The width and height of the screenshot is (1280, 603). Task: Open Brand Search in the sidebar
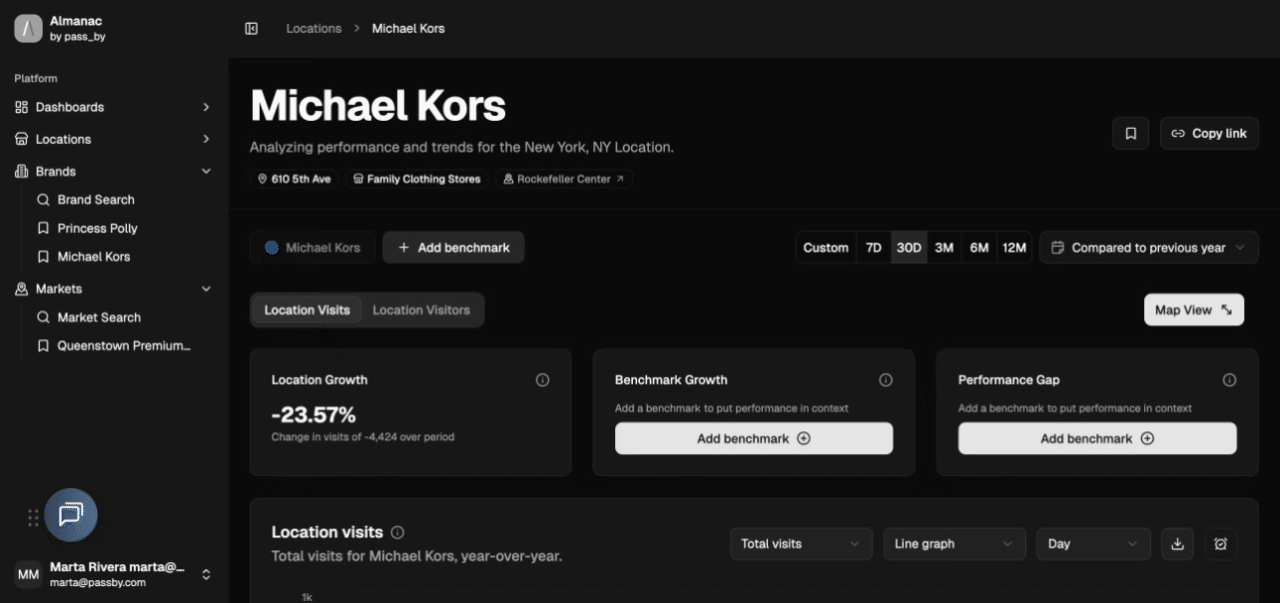click(95, 200)
